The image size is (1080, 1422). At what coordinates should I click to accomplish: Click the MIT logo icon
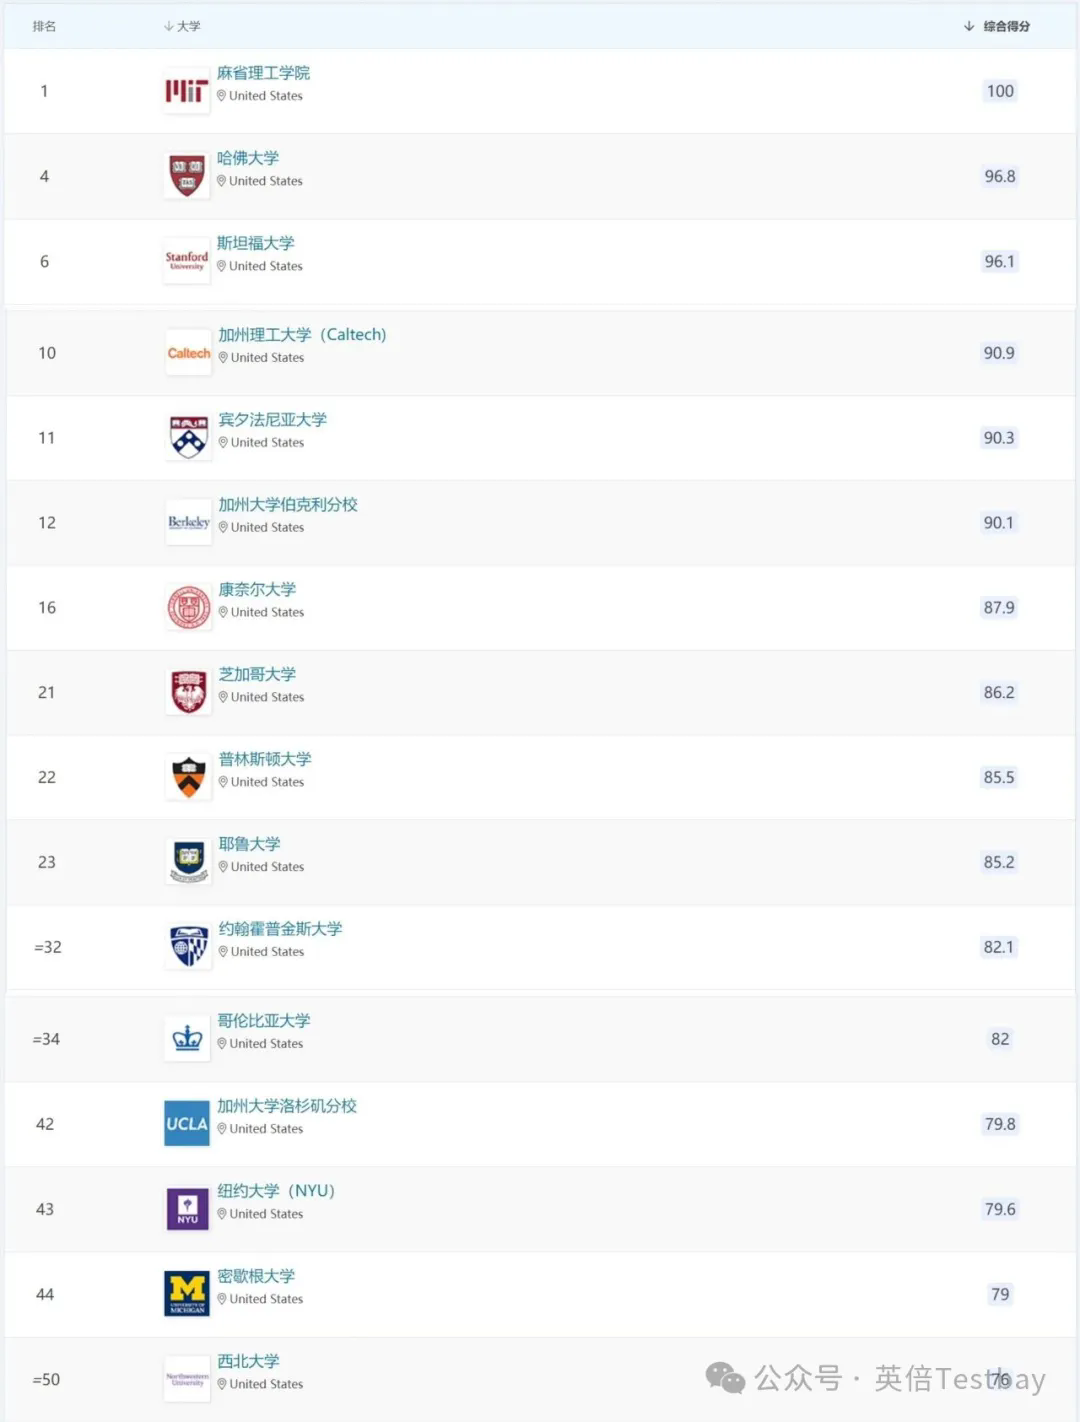click(187, 91)
